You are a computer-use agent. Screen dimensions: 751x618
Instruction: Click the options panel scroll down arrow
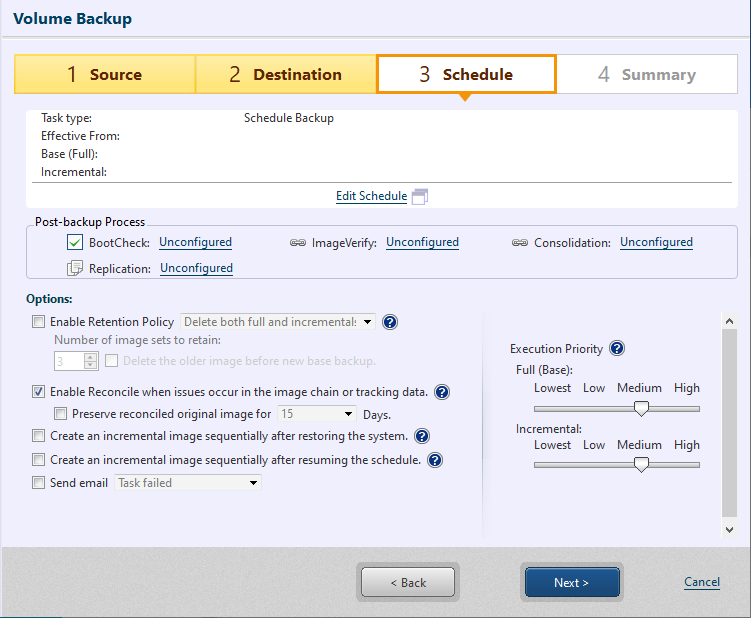(729, 529)
